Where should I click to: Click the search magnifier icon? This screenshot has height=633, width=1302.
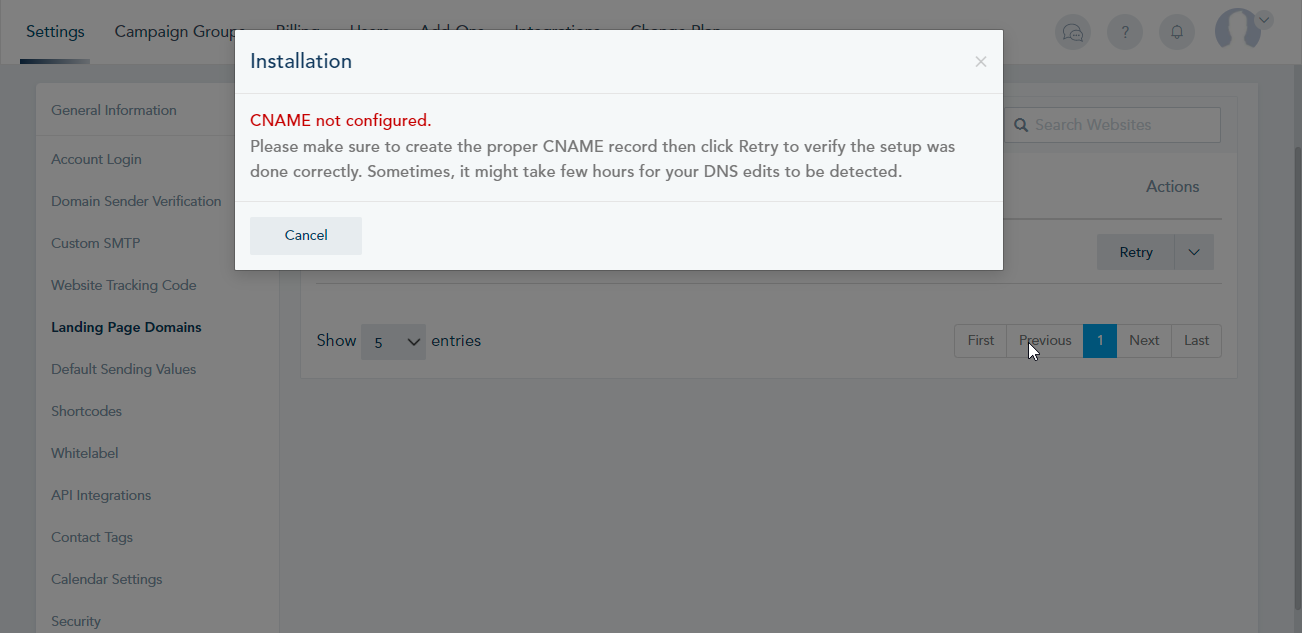point(1021,125)
